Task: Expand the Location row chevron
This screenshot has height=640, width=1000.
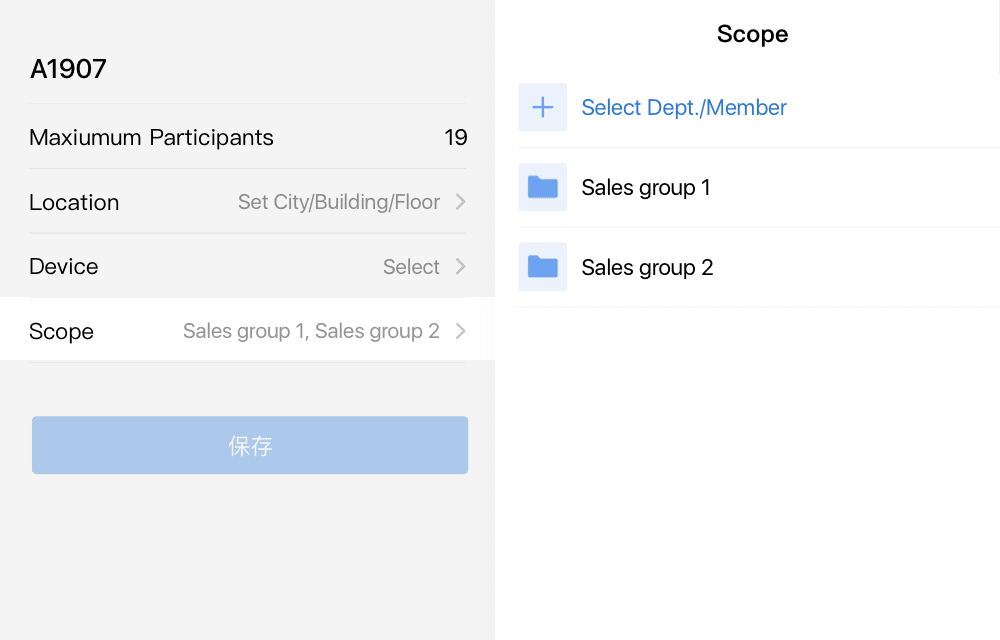Action: [460, 202]
